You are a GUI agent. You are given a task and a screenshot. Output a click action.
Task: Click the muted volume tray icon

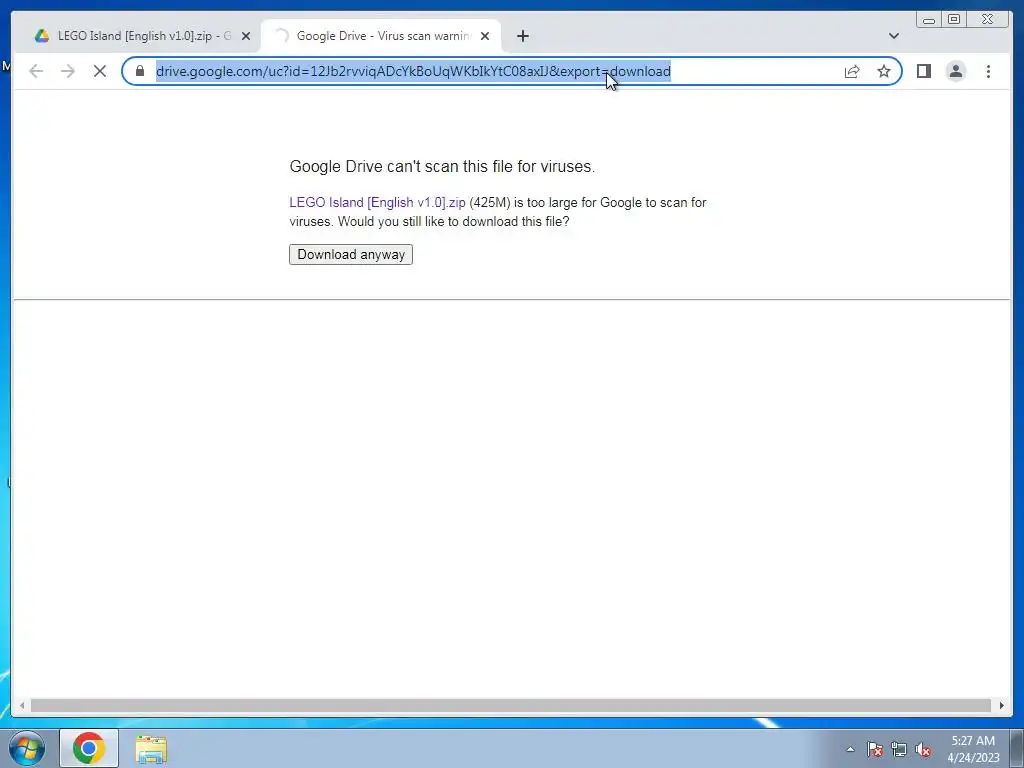923,749
